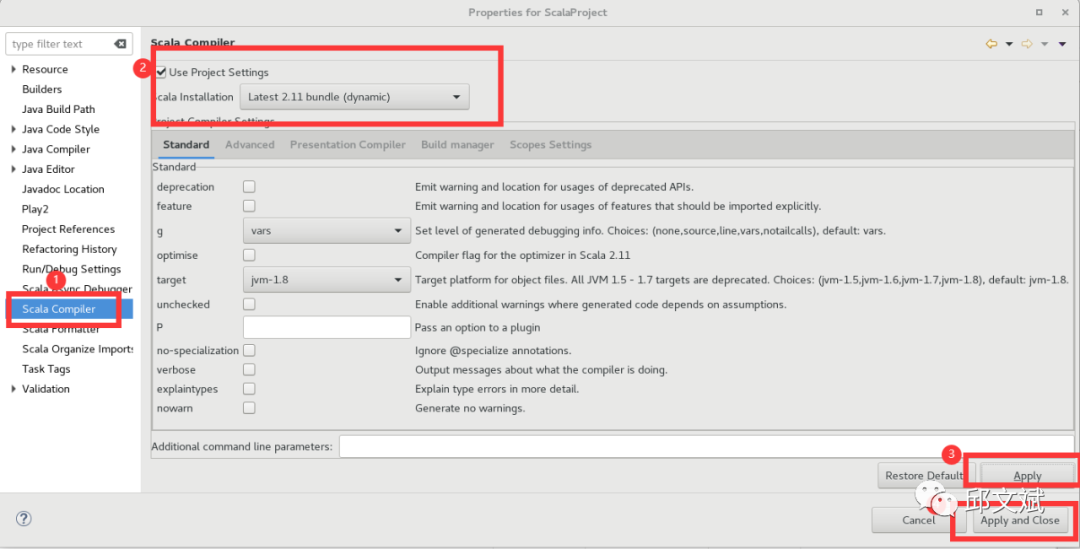Viewport: 1080px width, 549px height.
Task: Toggle the no-specialization checkbox
Action: click(249, 350)
